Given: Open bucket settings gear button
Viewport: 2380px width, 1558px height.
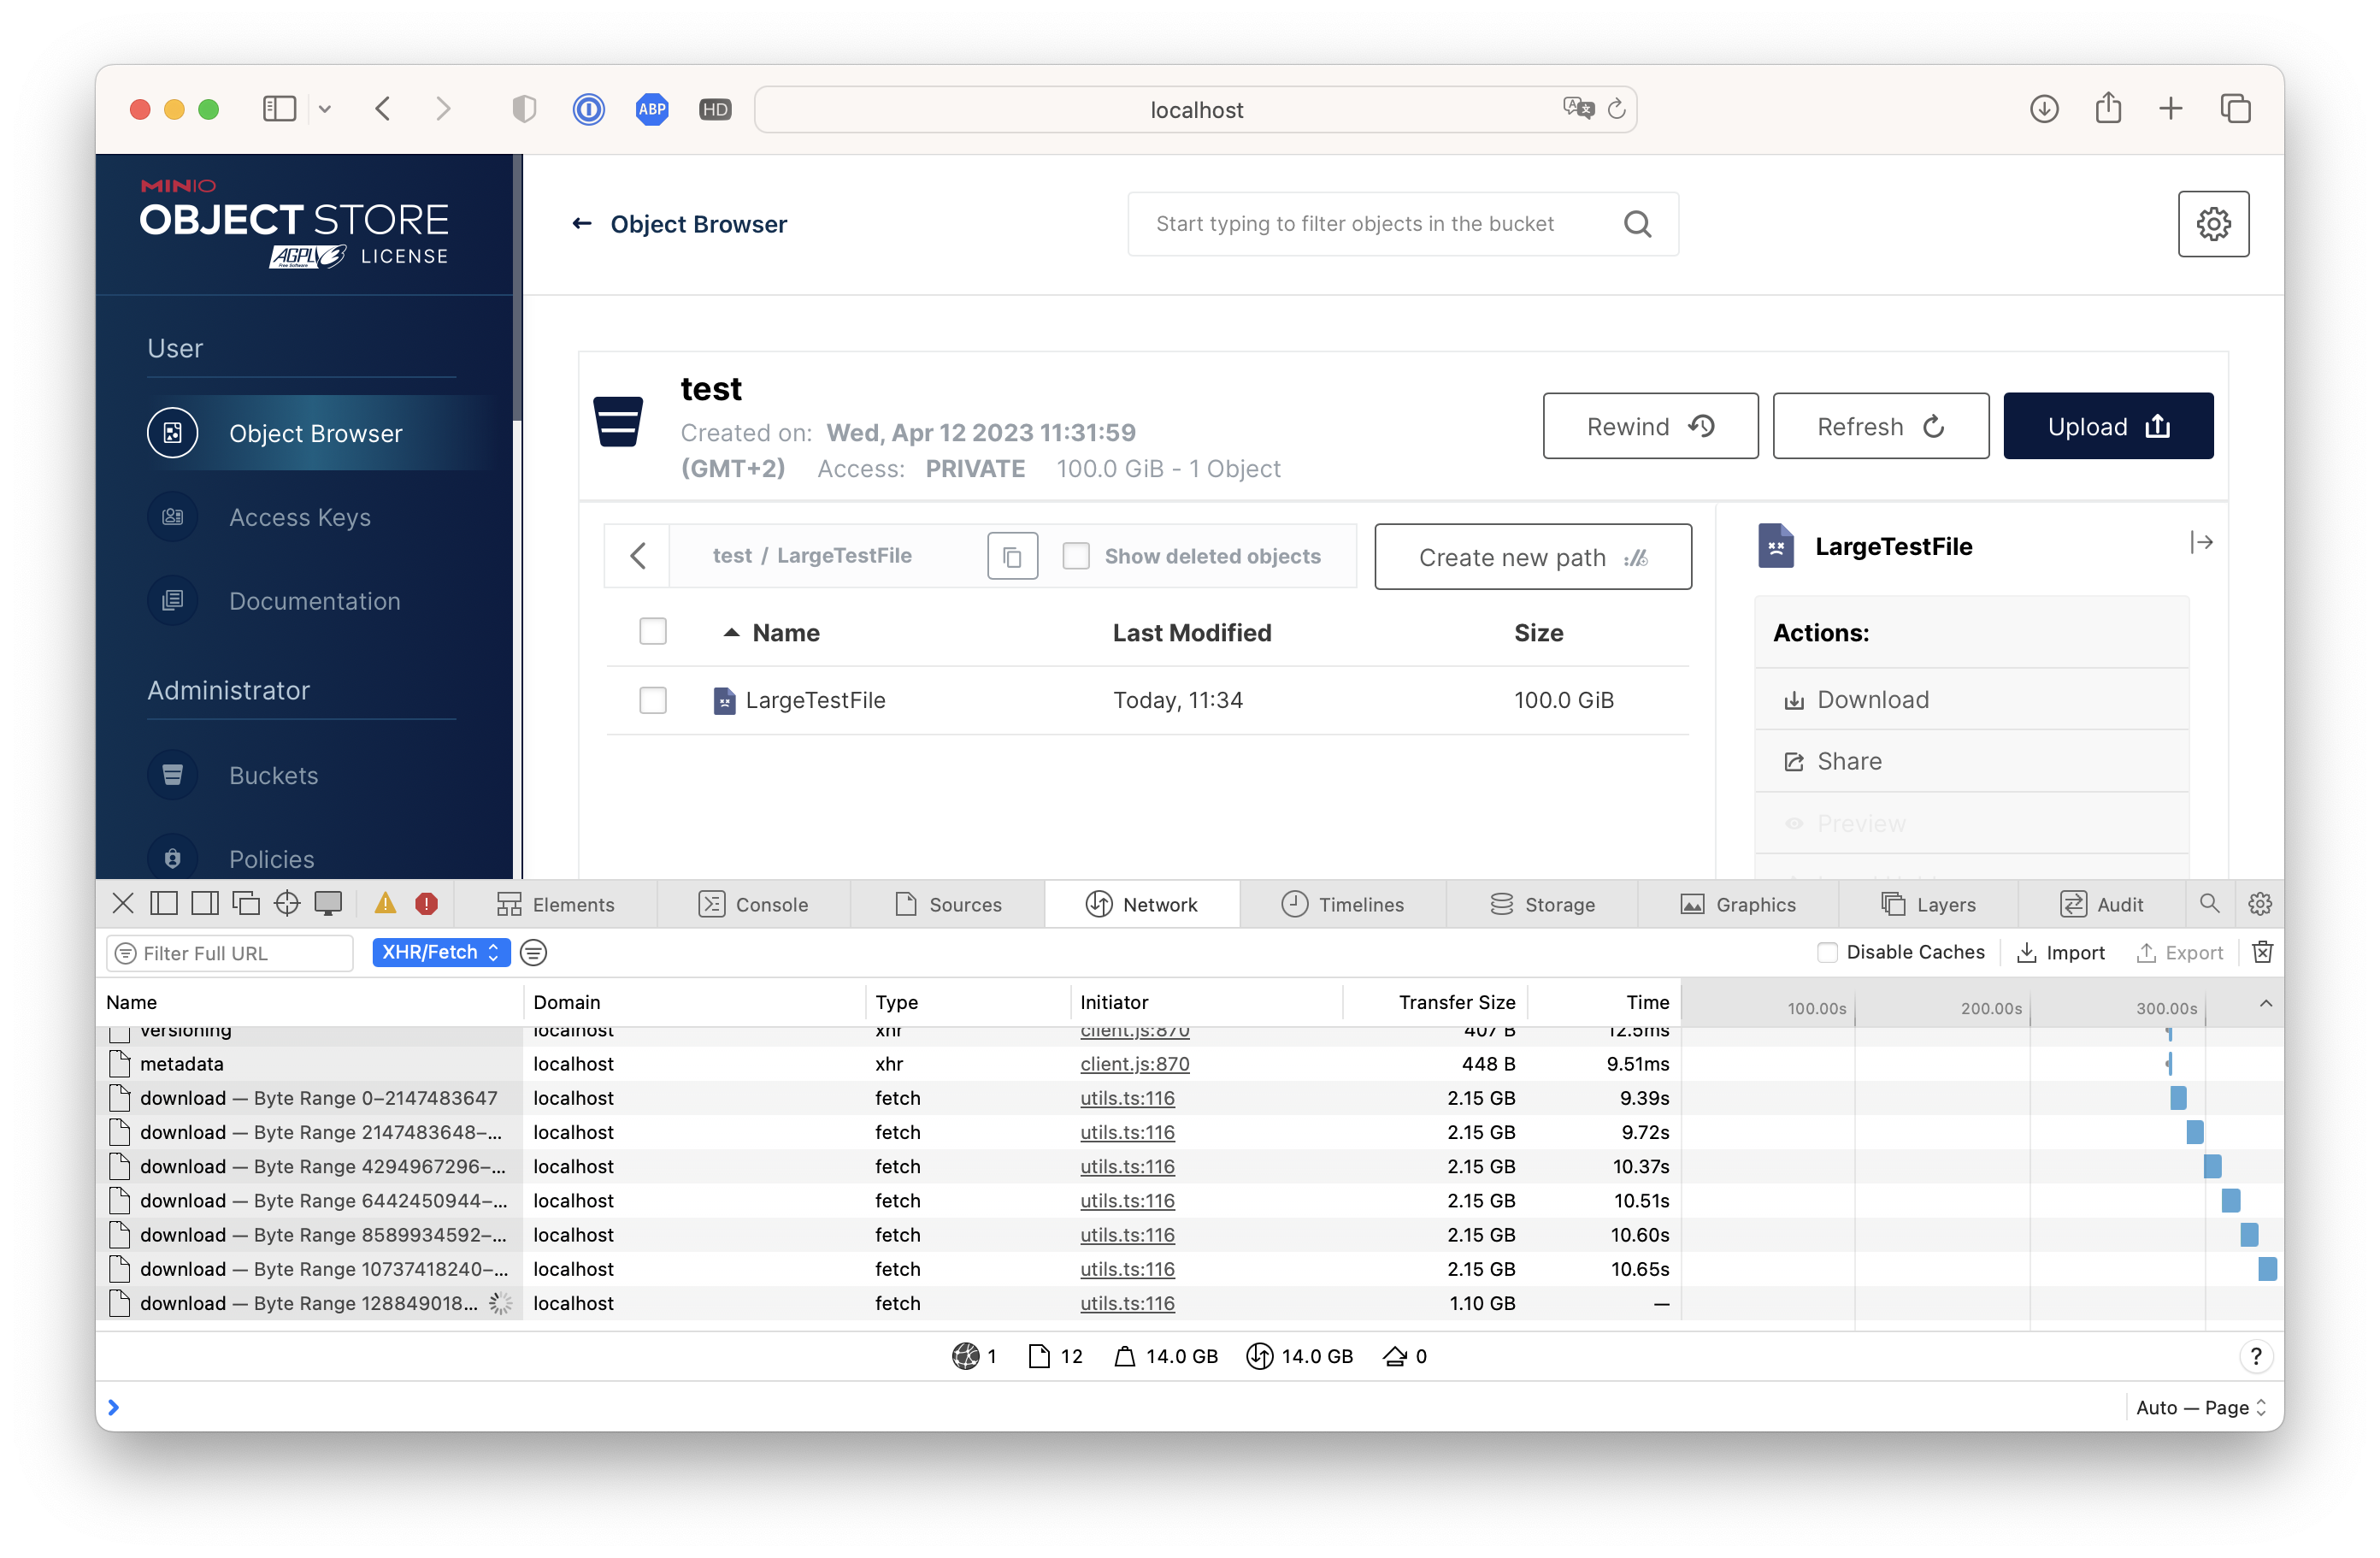Looking at the screenshot, I should 2213,223.
